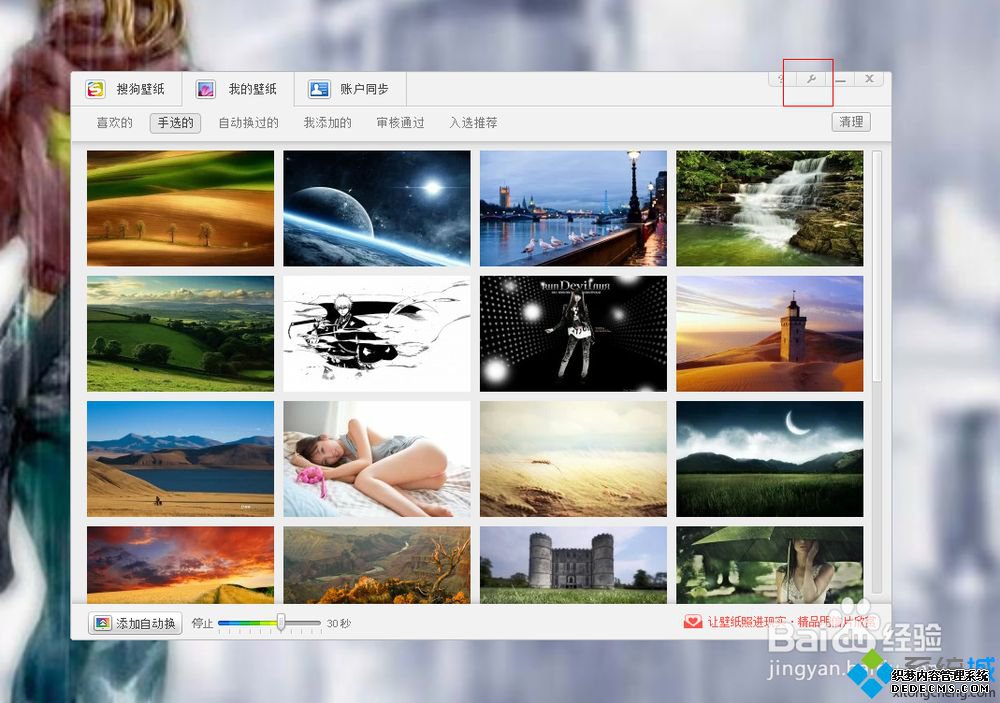
Task: Select the green hills countryside wallpaper
Action: [180, 334]
